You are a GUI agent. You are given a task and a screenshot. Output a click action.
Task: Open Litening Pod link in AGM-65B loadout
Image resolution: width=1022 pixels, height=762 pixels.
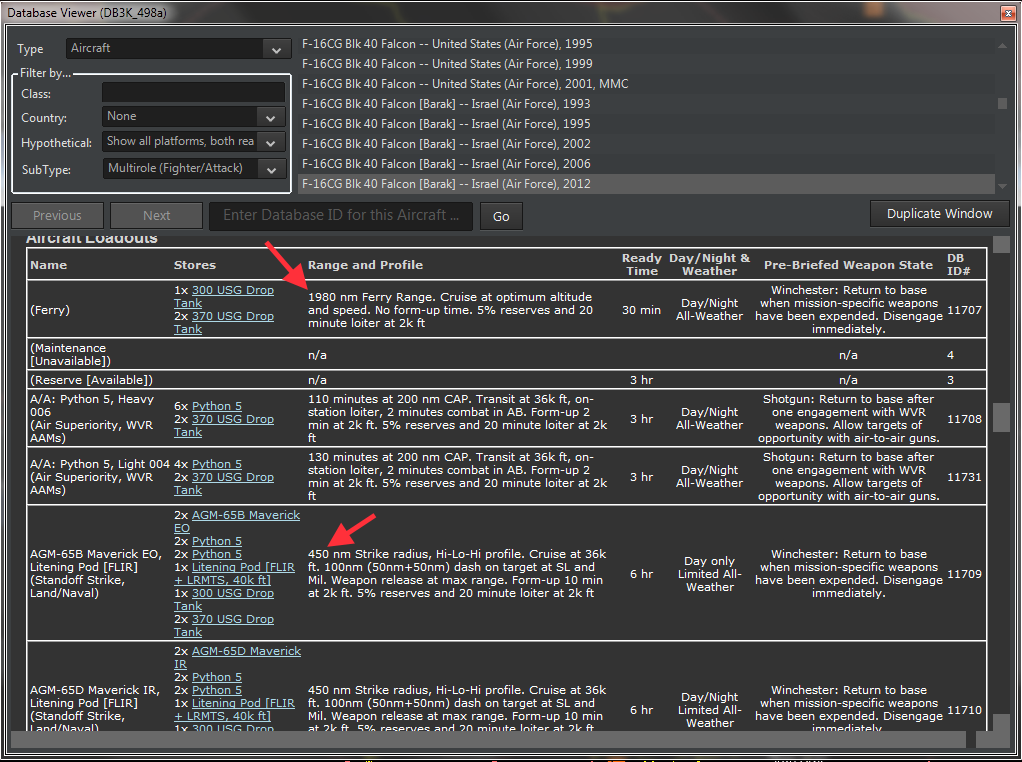point(235,574)
